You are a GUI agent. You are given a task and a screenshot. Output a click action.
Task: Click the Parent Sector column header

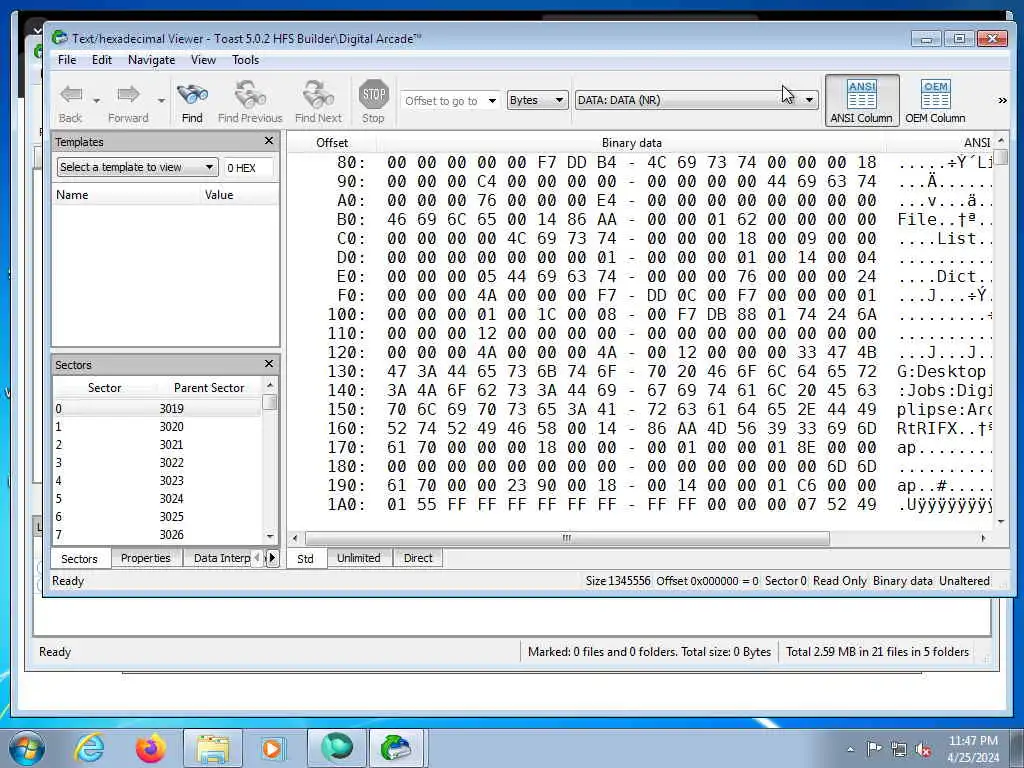point(209,387)
